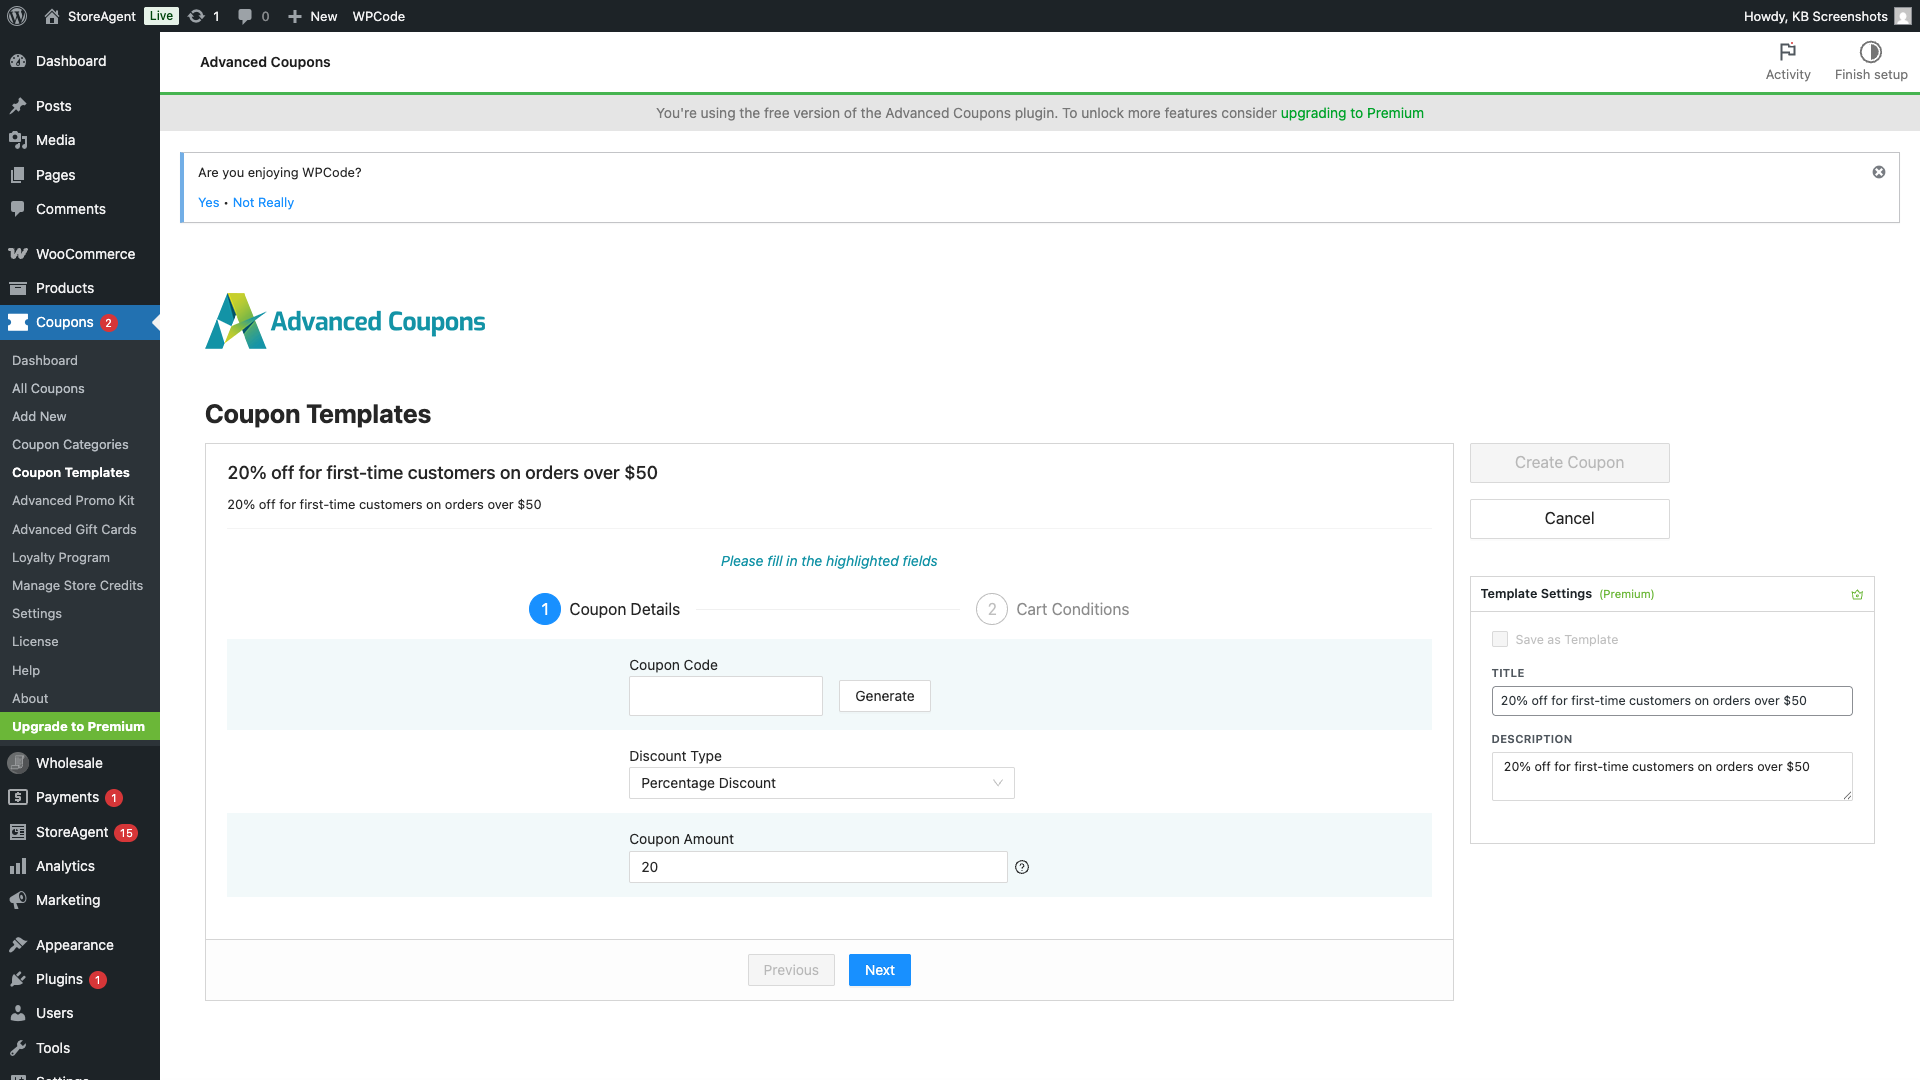Click the WooCommerce icon in sidebar

point(18,254)
